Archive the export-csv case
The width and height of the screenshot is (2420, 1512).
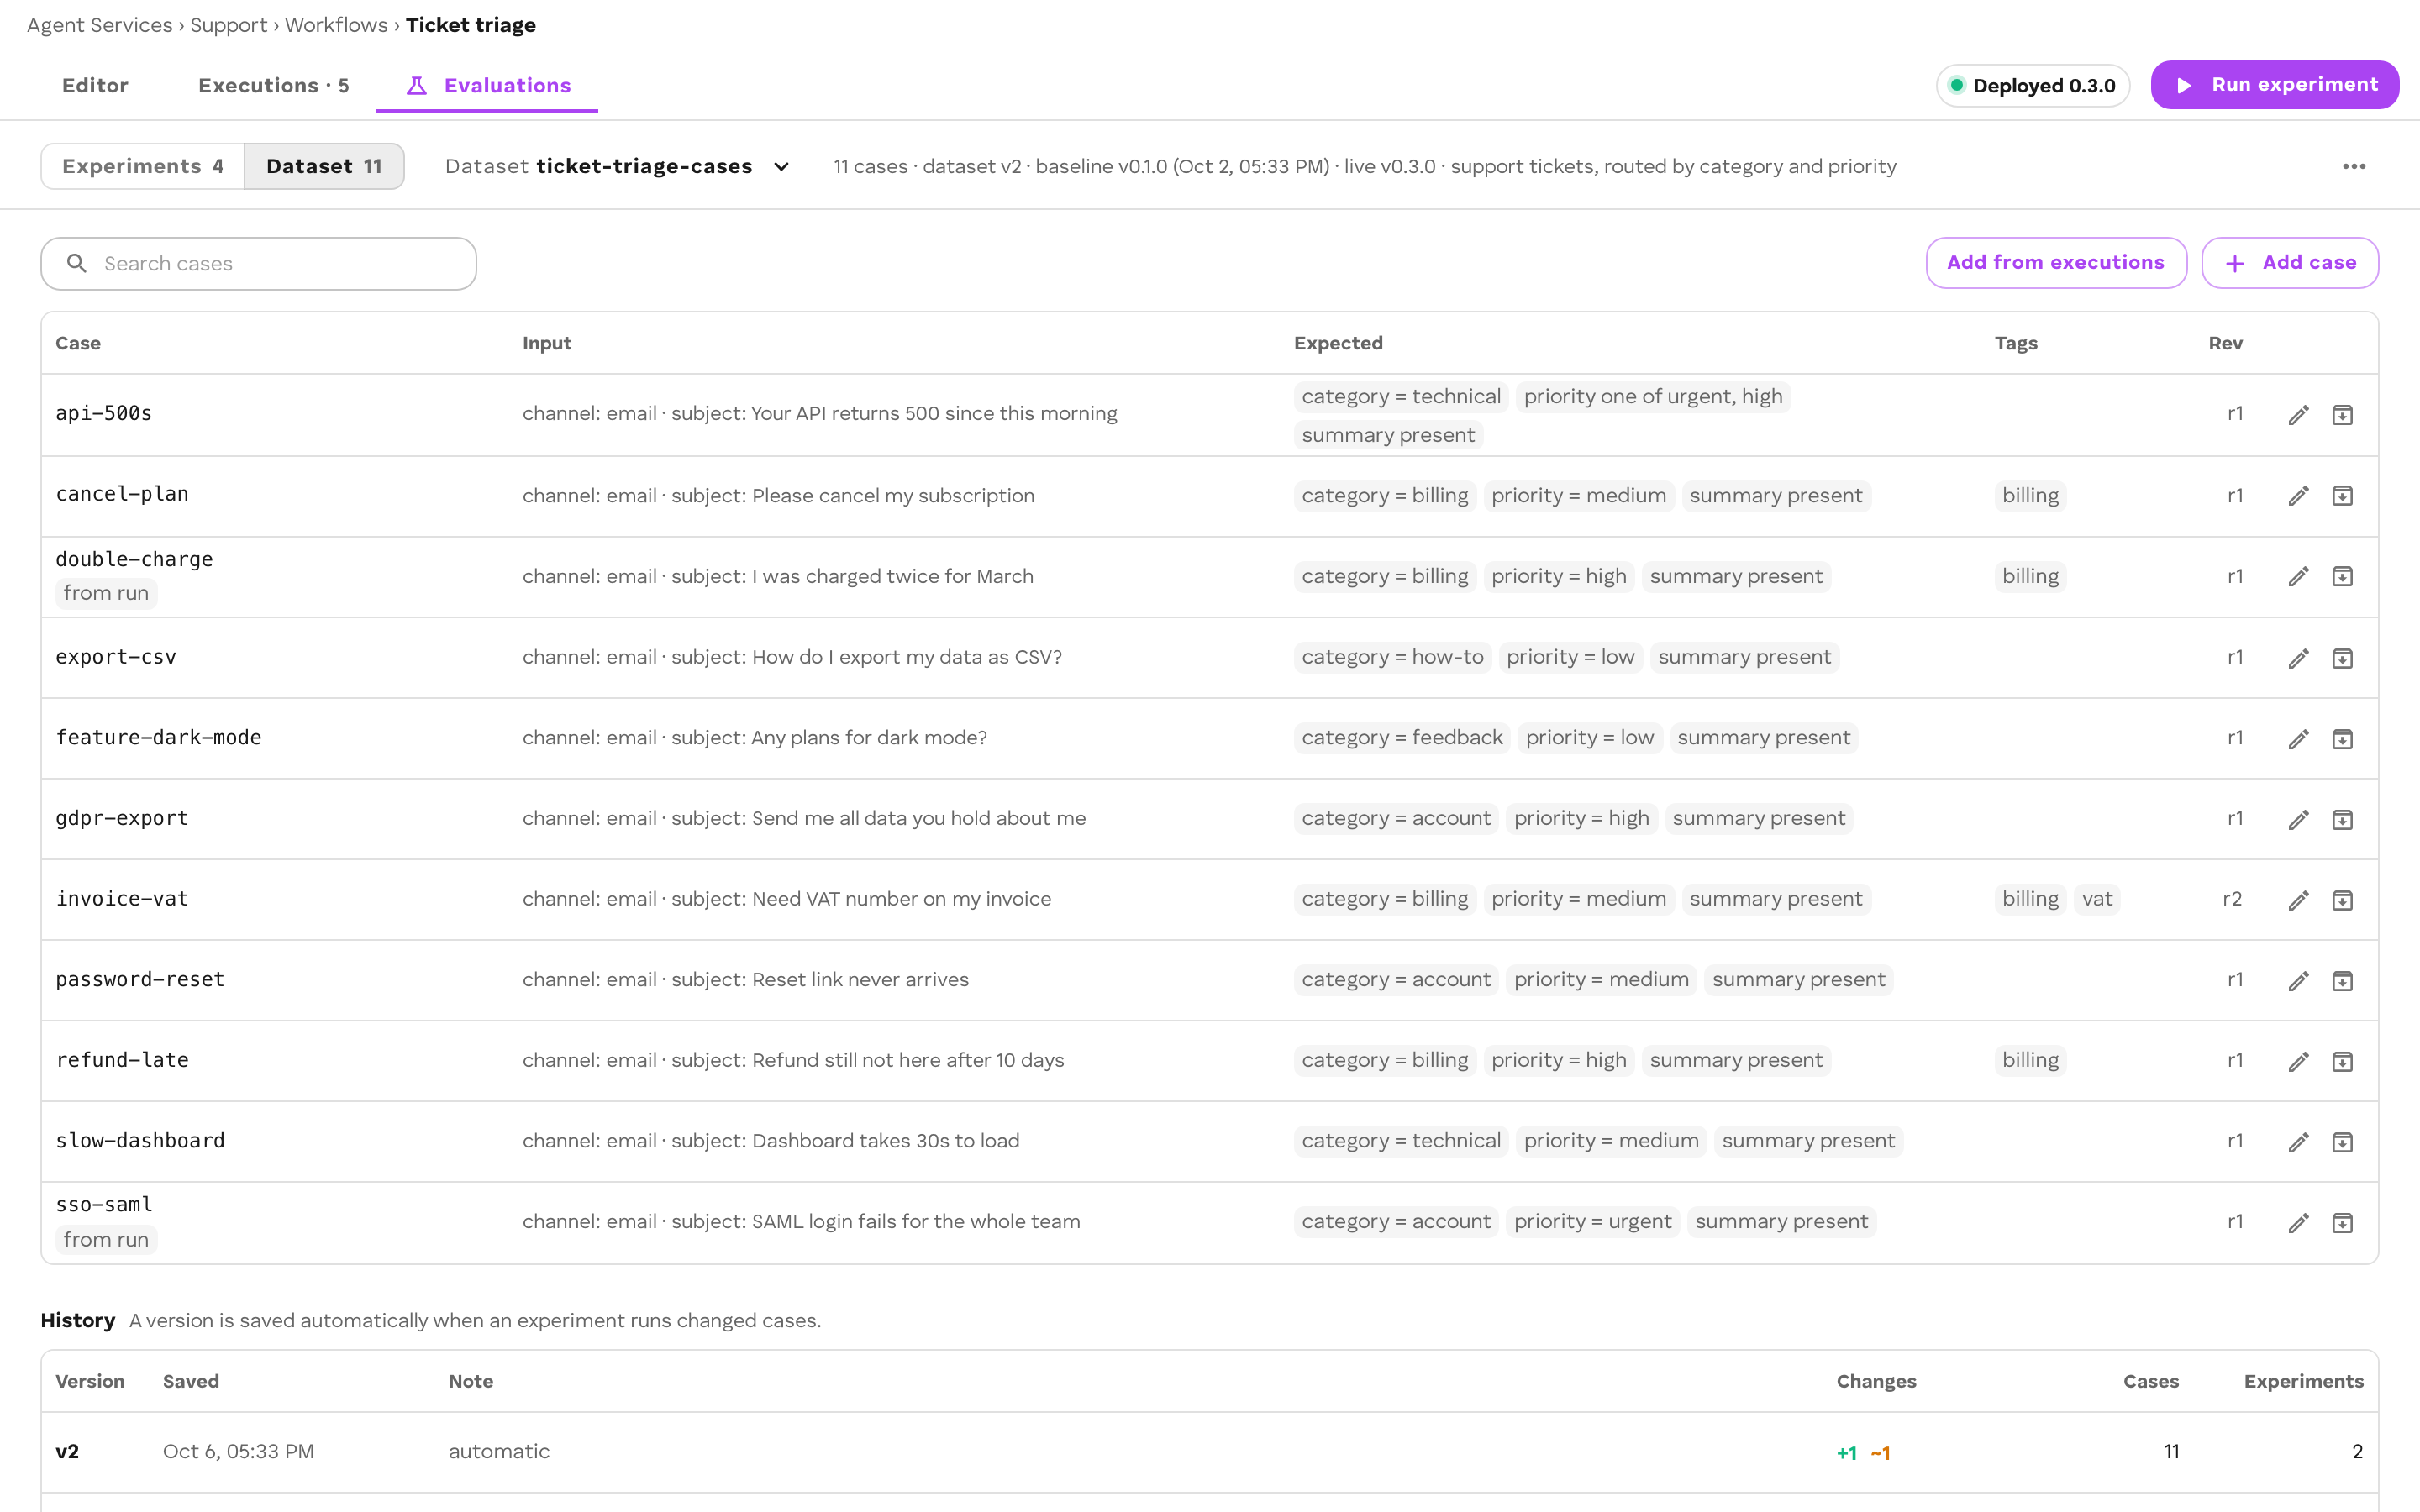click(x=2342, y=658)
